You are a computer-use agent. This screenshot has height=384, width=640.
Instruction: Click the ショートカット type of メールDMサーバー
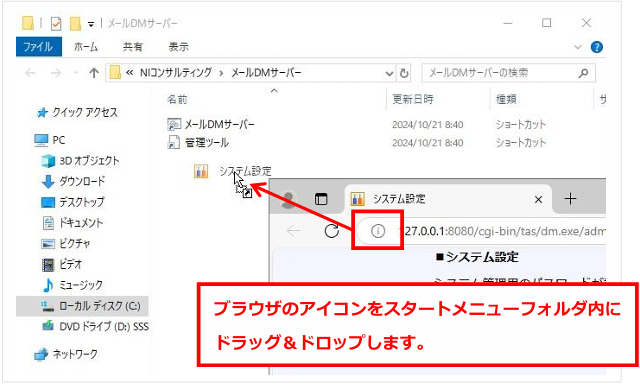[x=520, y=124]
